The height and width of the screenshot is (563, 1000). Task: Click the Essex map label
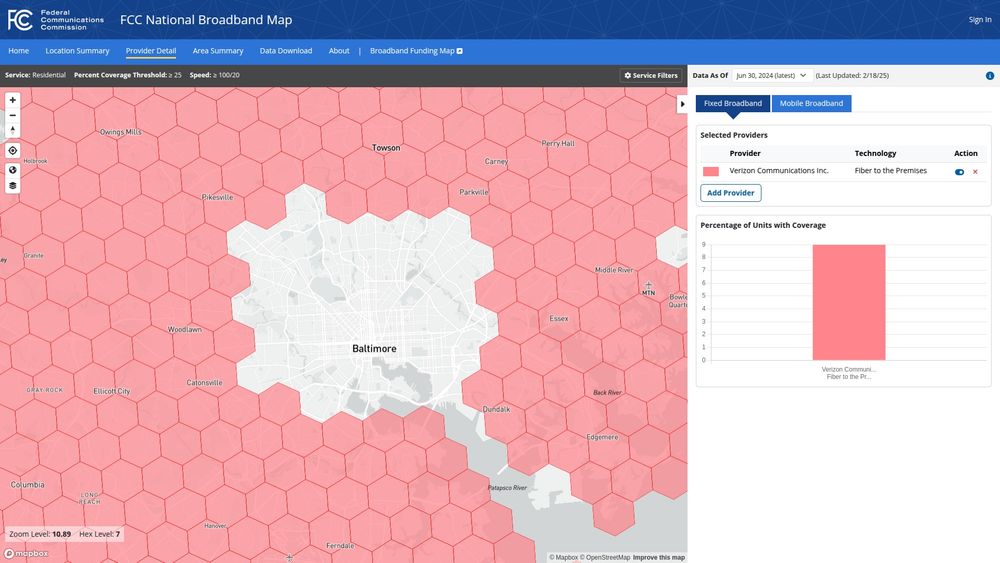pyautogui.click(x=559, y=319)
